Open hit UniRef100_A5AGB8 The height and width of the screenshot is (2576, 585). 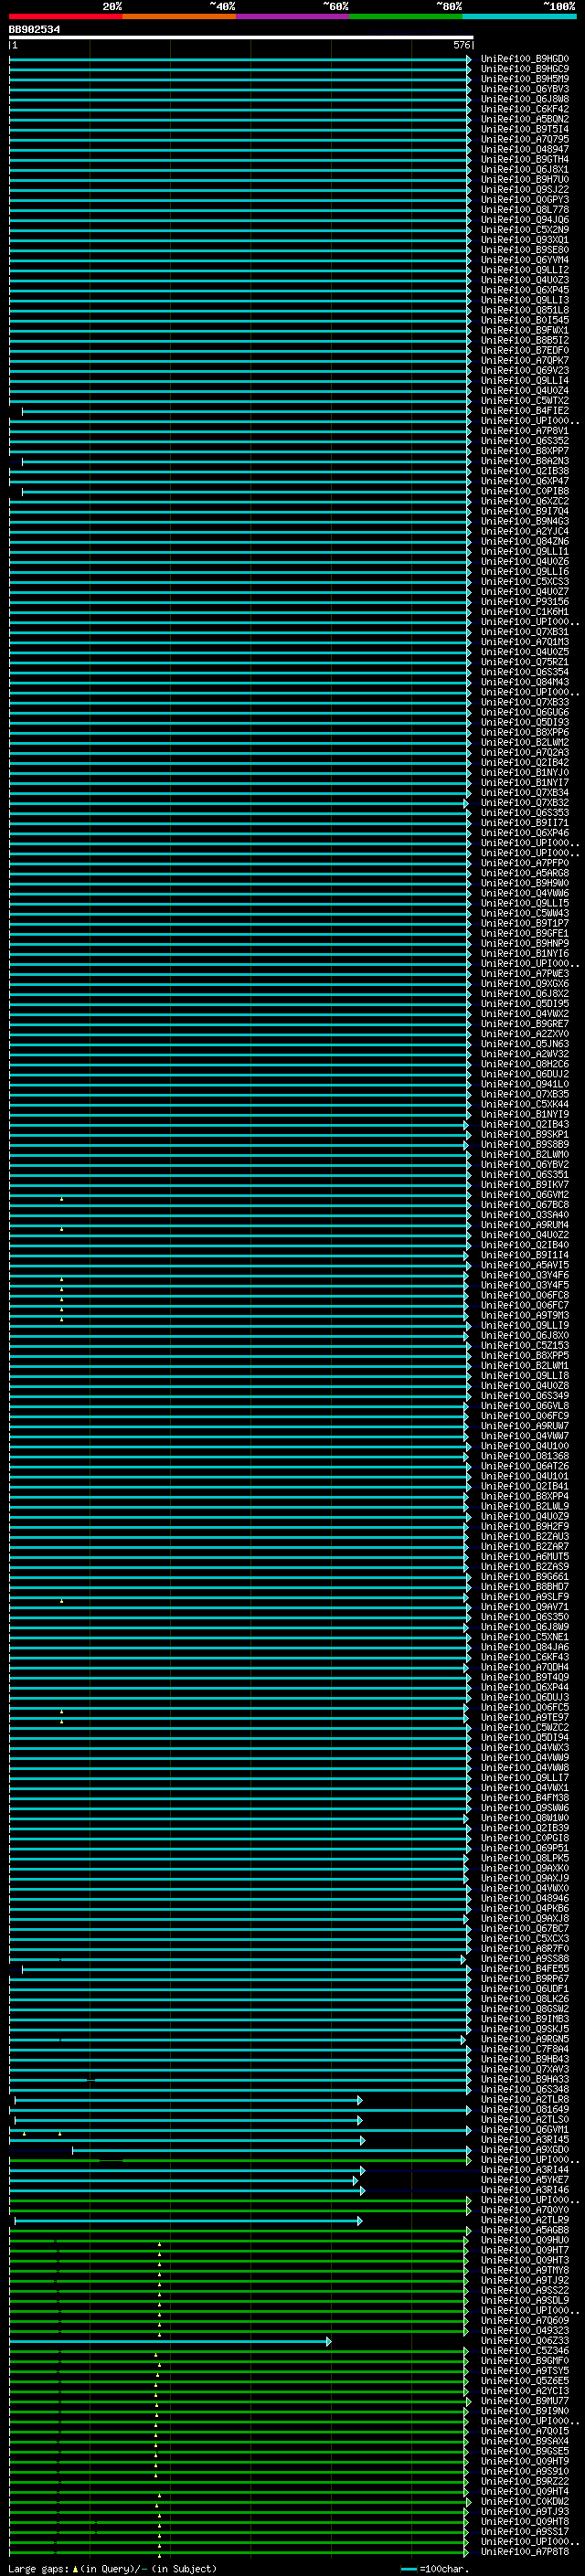525,2230
